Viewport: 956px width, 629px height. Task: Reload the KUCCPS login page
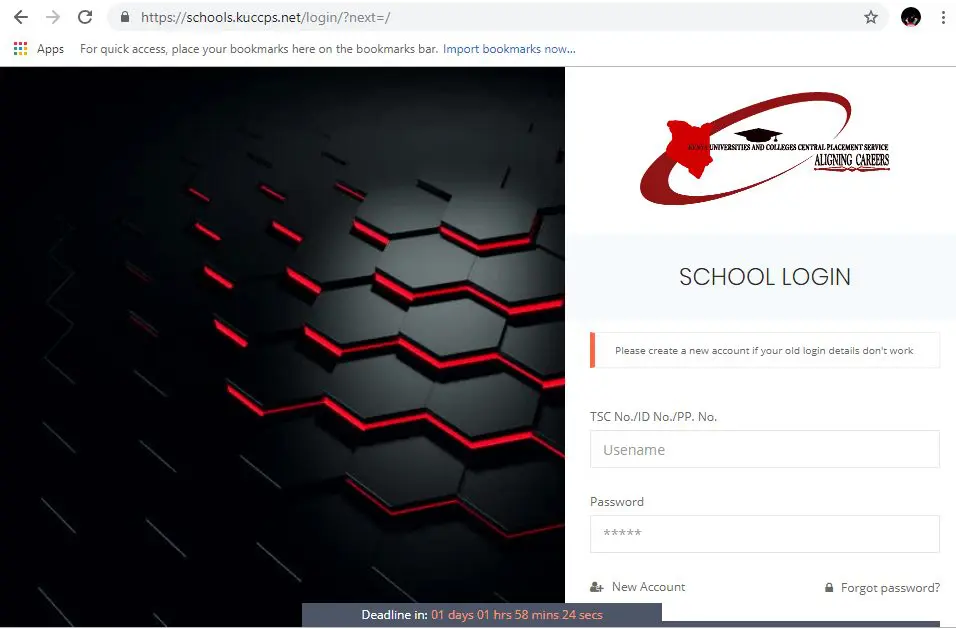pos(85,17)
